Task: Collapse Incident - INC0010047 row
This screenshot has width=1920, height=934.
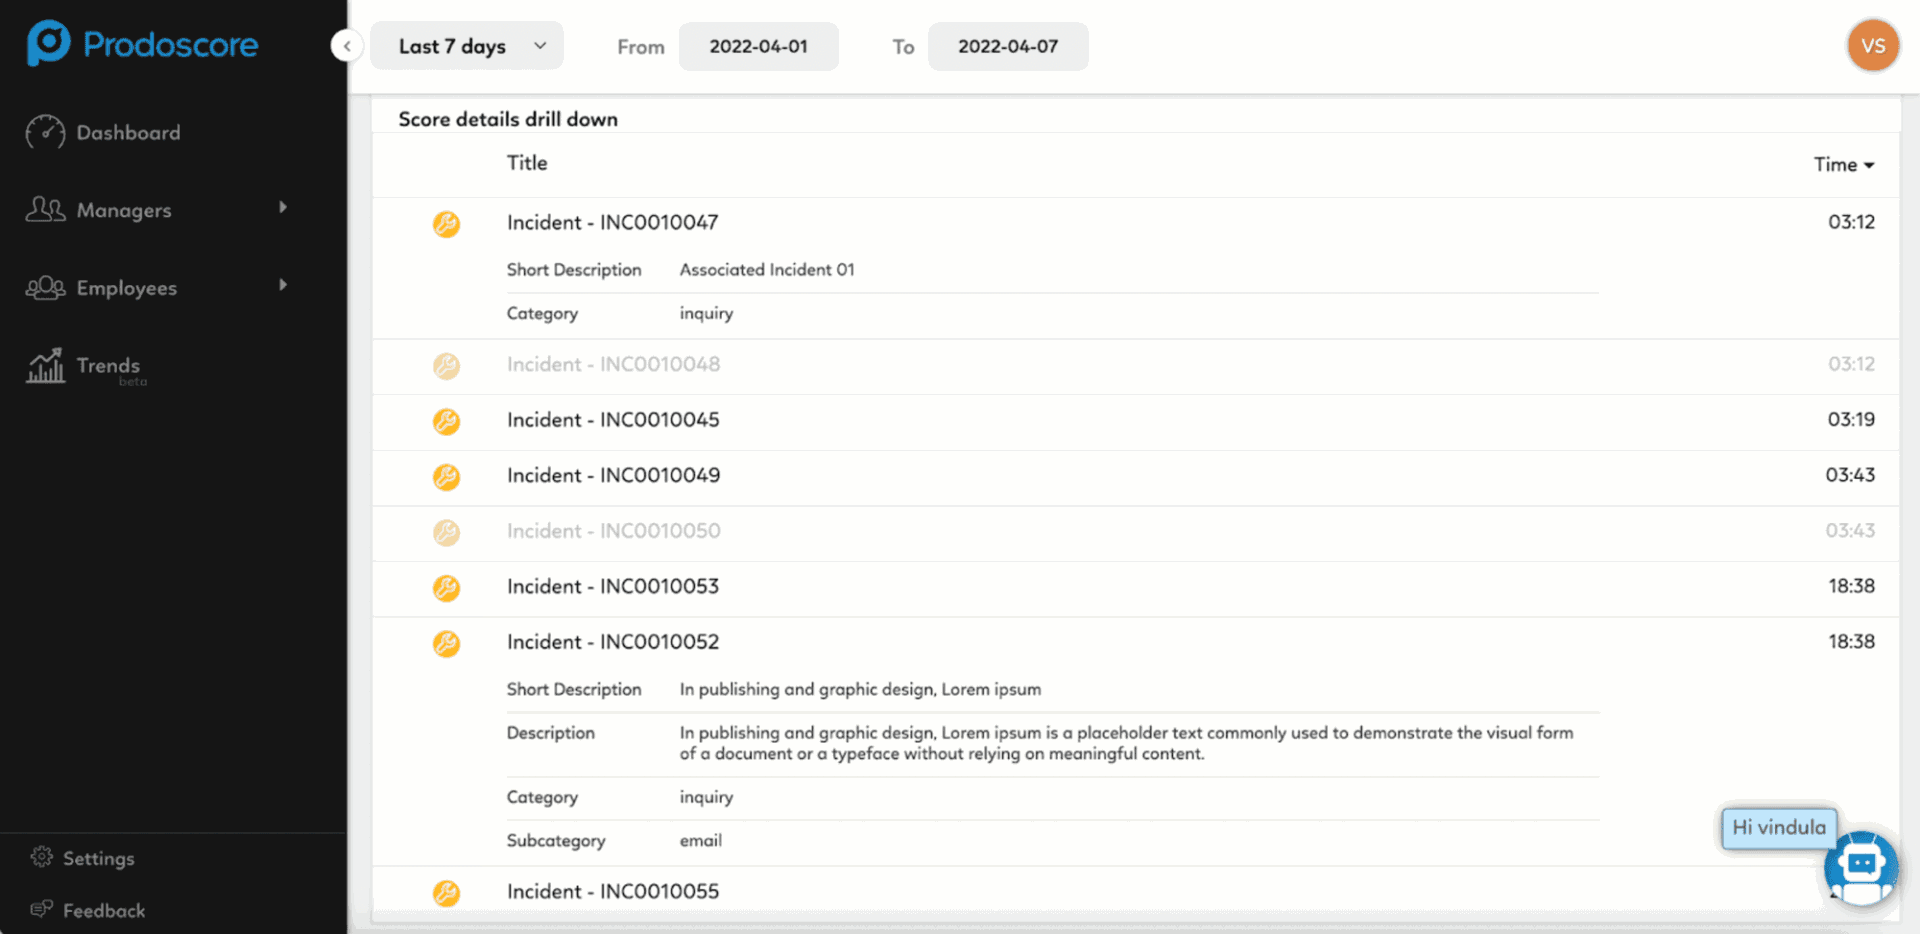Action: 1135,222
